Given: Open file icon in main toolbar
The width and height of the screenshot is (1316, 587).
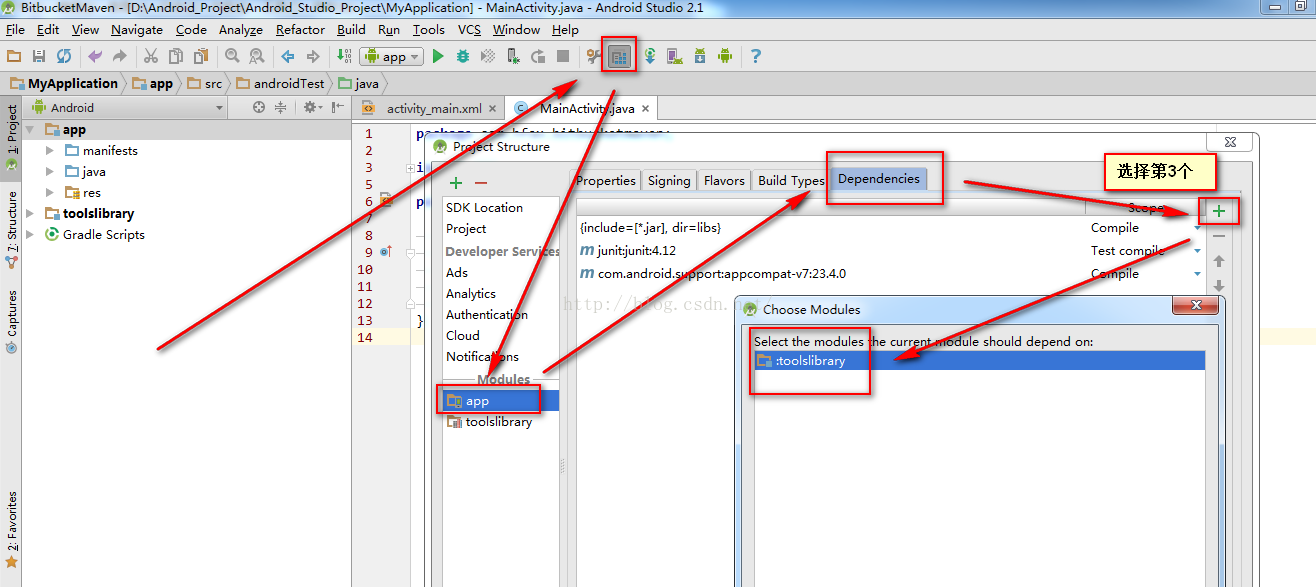Looking at the screenshot, I should coord(14,56).
